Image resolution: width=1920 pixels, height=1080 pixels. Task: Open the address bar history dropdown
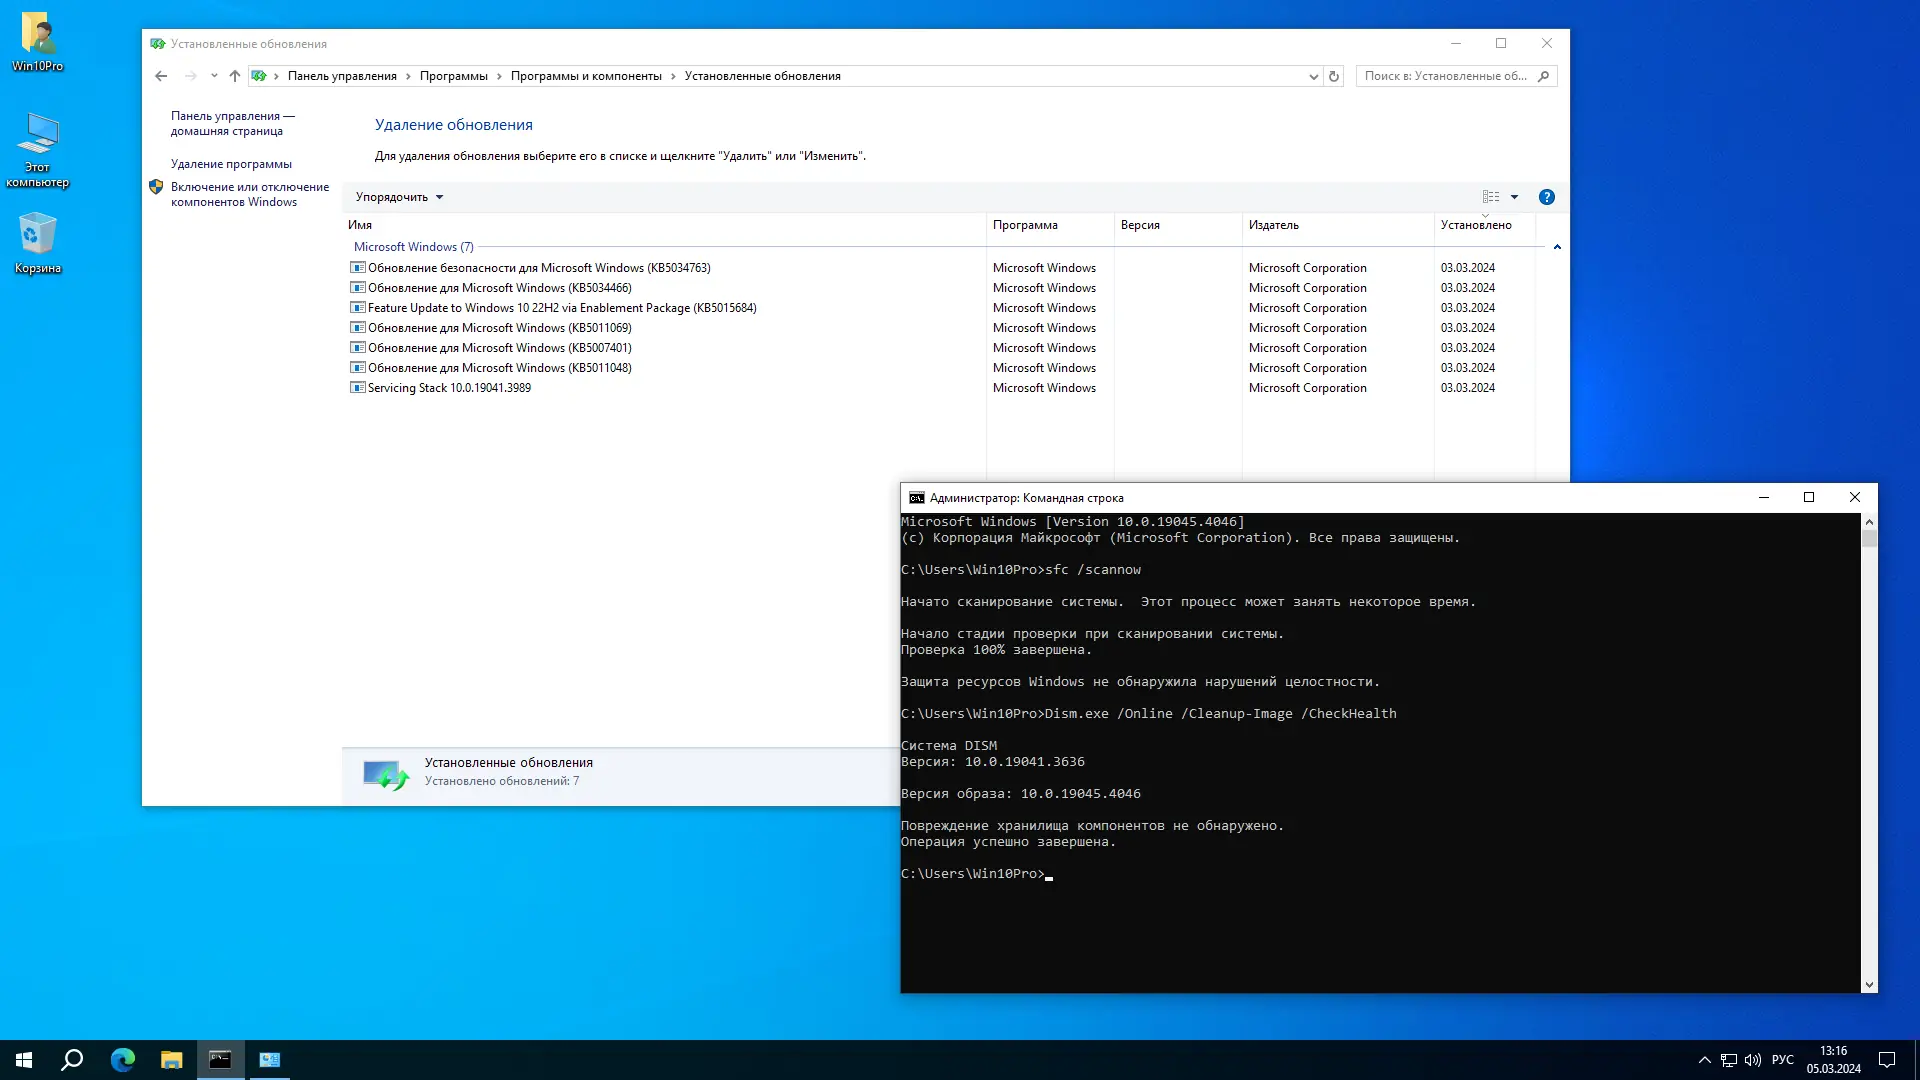tap(1312, 76)
